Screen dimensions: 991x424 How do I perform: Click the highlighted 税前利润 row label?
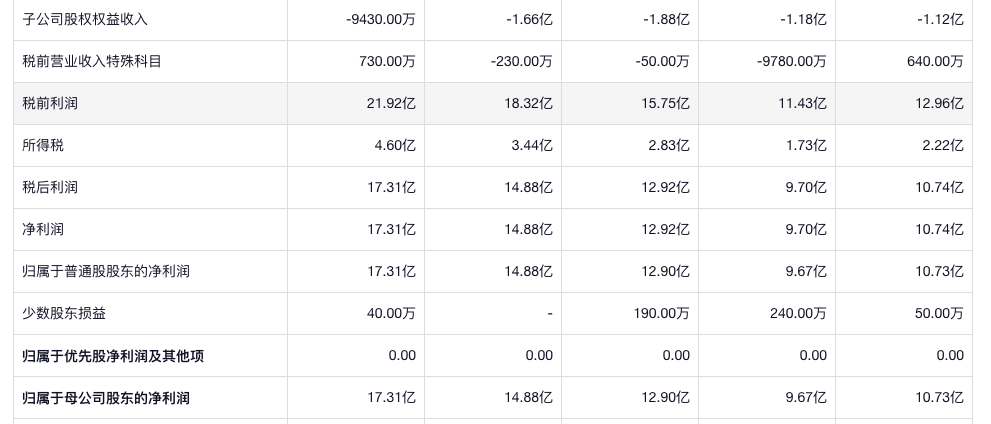point(50,103)
